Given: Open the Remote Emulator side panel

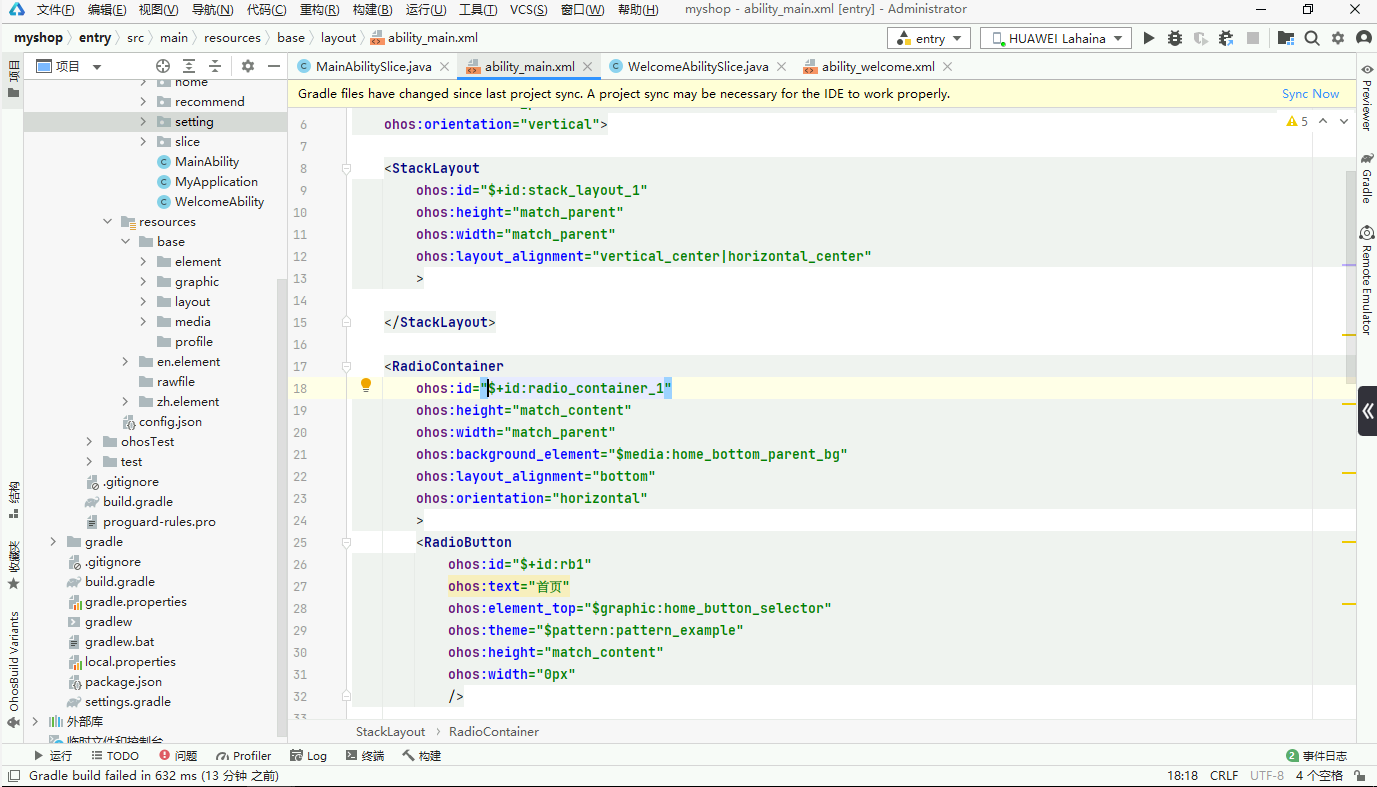Looking at the screenshot, I should [x=1367, y=280].
